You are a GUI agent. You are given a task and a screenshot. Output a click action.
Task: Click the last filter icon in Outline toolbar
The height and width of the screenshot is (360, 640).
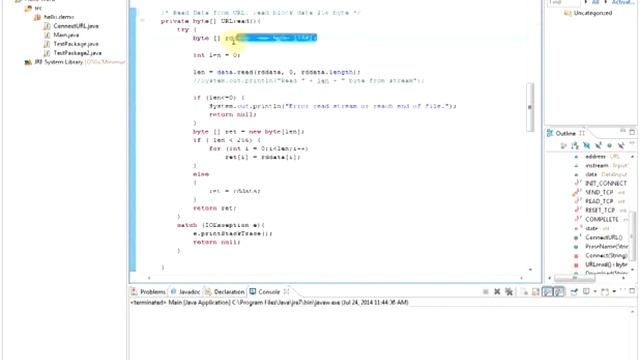[x=621, y=145]
